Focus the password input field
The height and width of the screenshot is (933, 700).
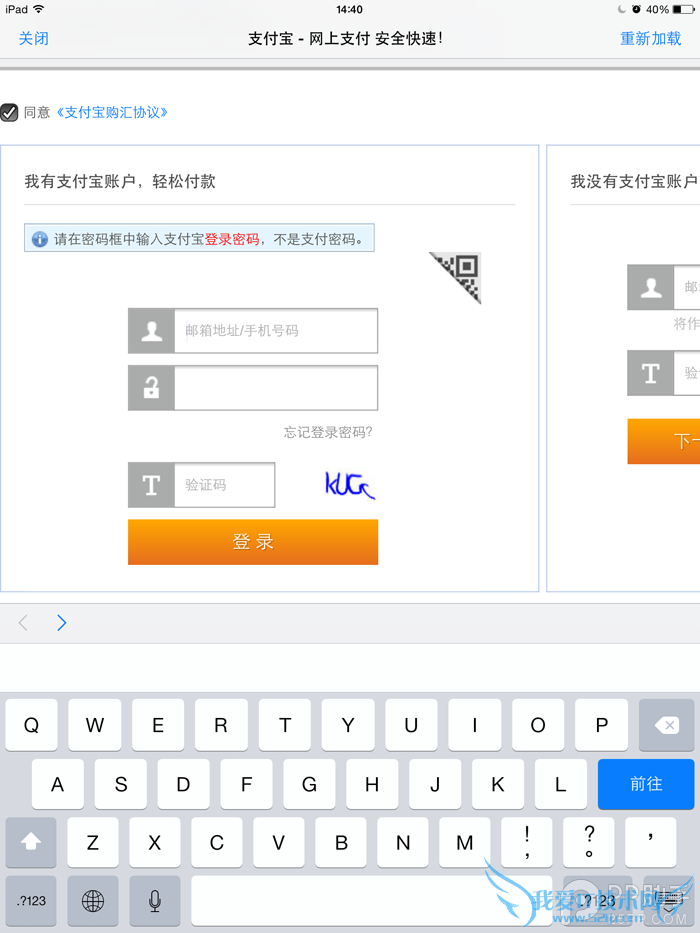coord(276,388)
